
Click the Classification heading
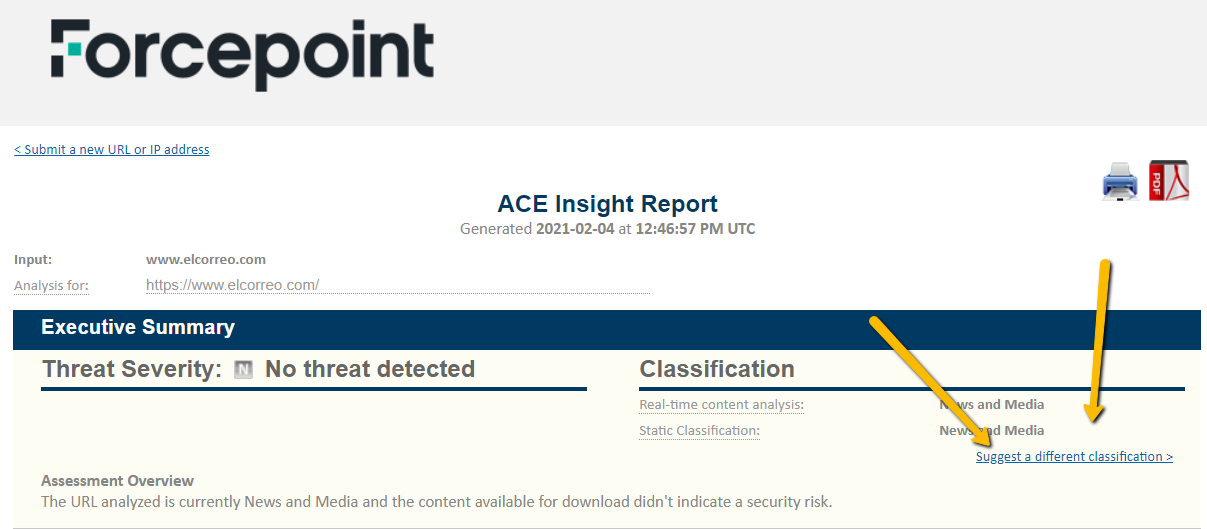coord(717,369)
